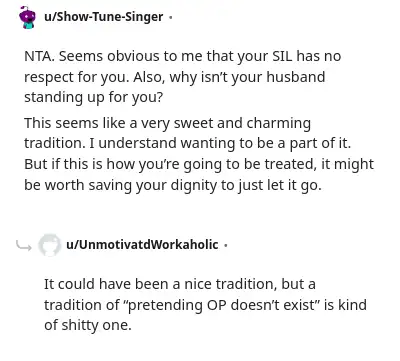Click the phrase "just let it go."

pyautogui.click(x=280, y=185)
